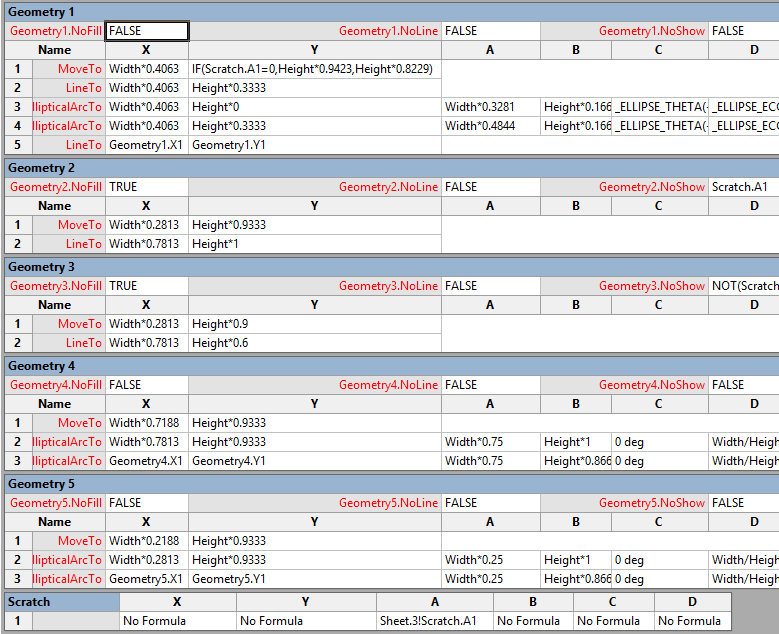The width and height of the screenshot is (779, 634).
Task: Select the Geometry5.NoShow value cell
Action: (743, 503)
